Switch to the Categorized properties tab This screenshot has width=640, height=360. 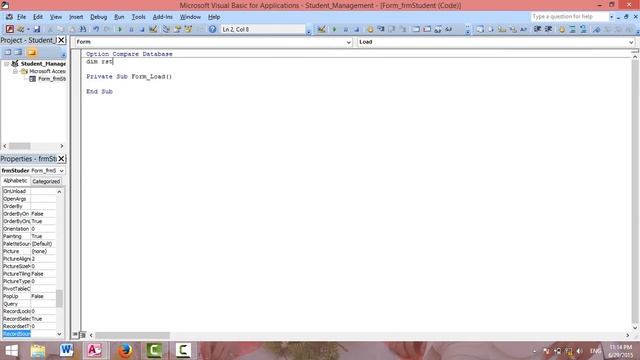(46, 181)
